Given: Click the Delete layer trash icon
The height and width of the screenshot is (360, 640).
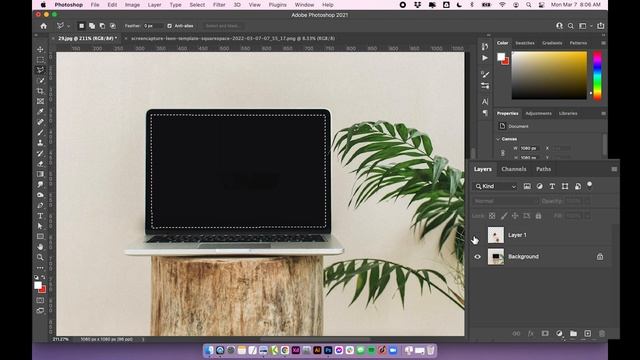Looking at the screenshot, I should [602, 333].
